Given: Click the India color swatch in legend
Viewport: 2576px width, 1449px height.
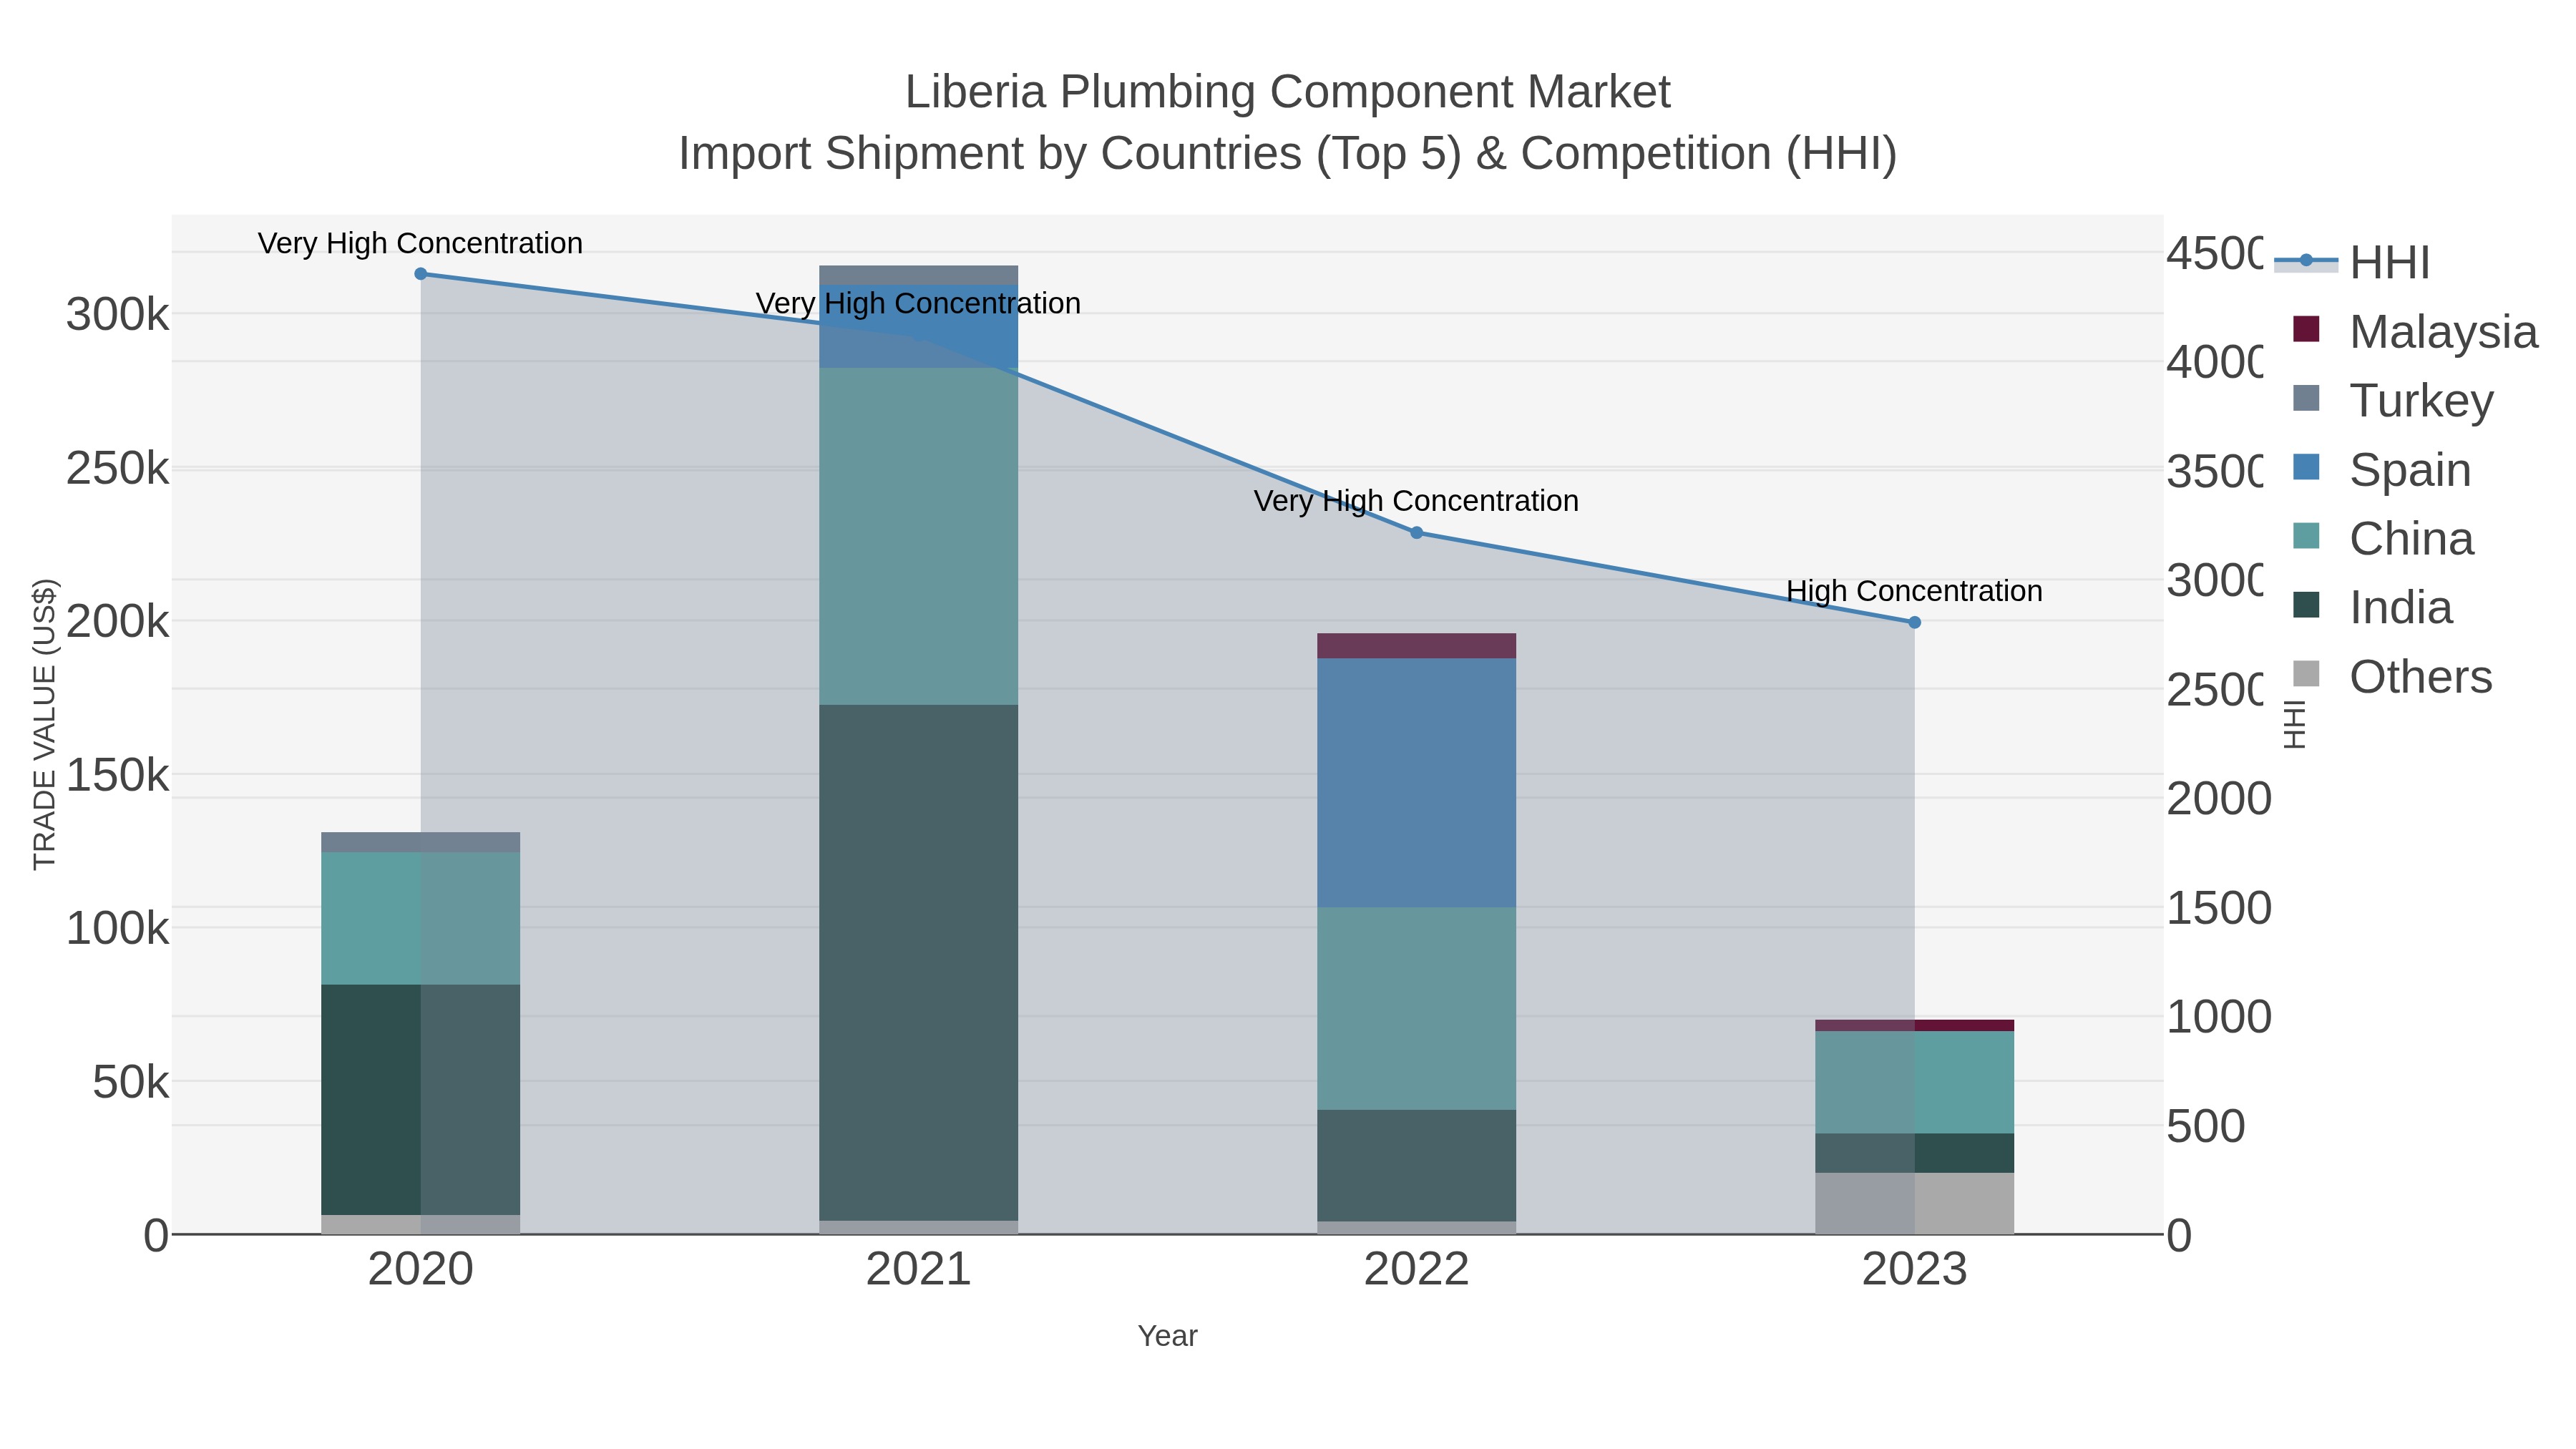Looking at the screenshot, I should click(x=2305, y=605).
